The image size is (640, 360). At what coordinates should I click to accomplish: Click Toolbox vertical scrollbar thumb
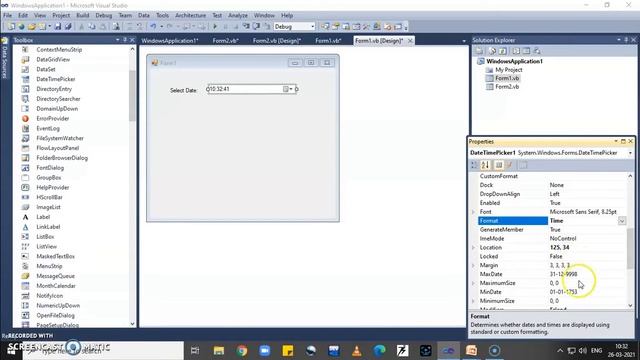132,96
